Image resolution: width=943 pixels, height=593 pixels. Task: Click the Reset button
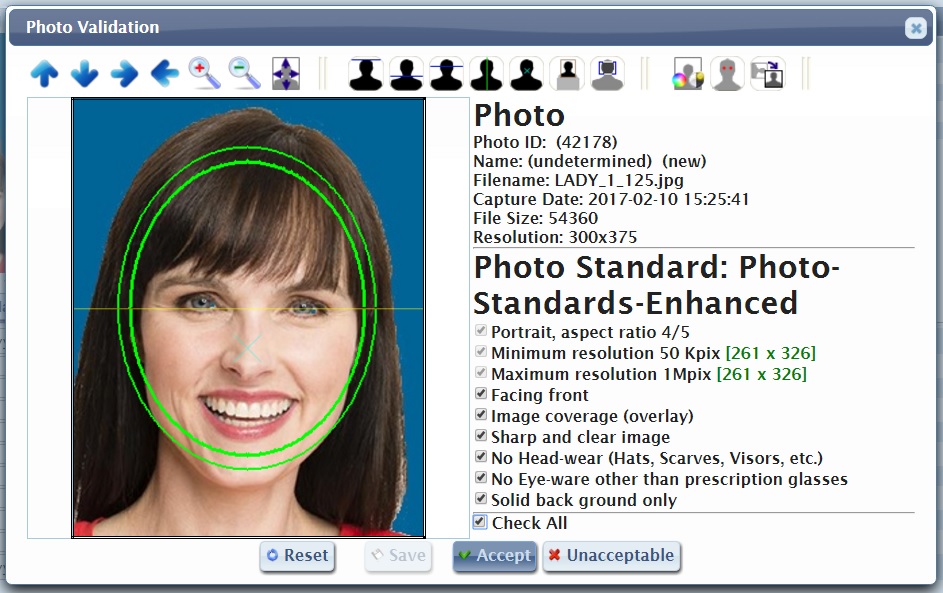coord(298,556)
